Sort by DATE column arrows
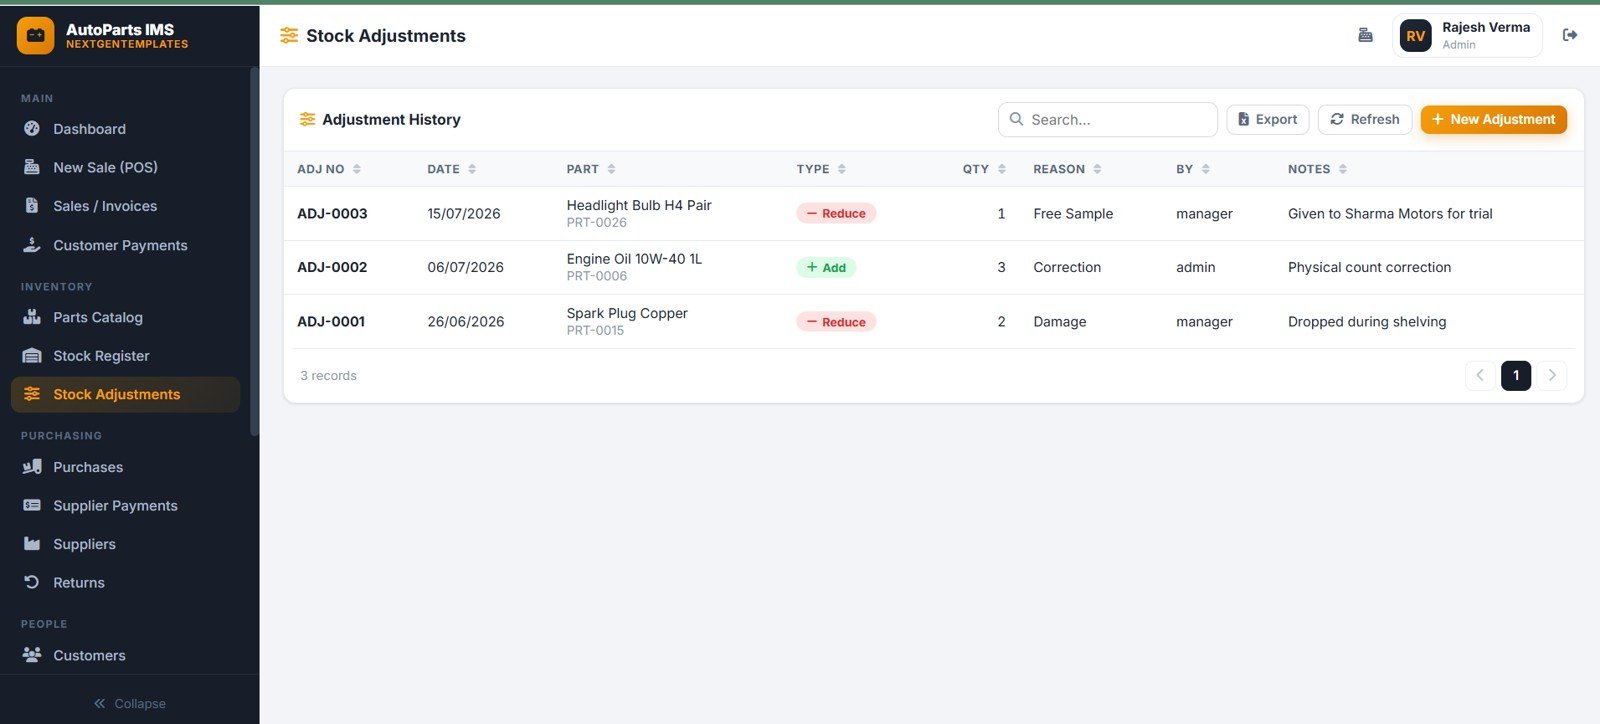Viewport: 1600px width, 724px height. point(472,169)
